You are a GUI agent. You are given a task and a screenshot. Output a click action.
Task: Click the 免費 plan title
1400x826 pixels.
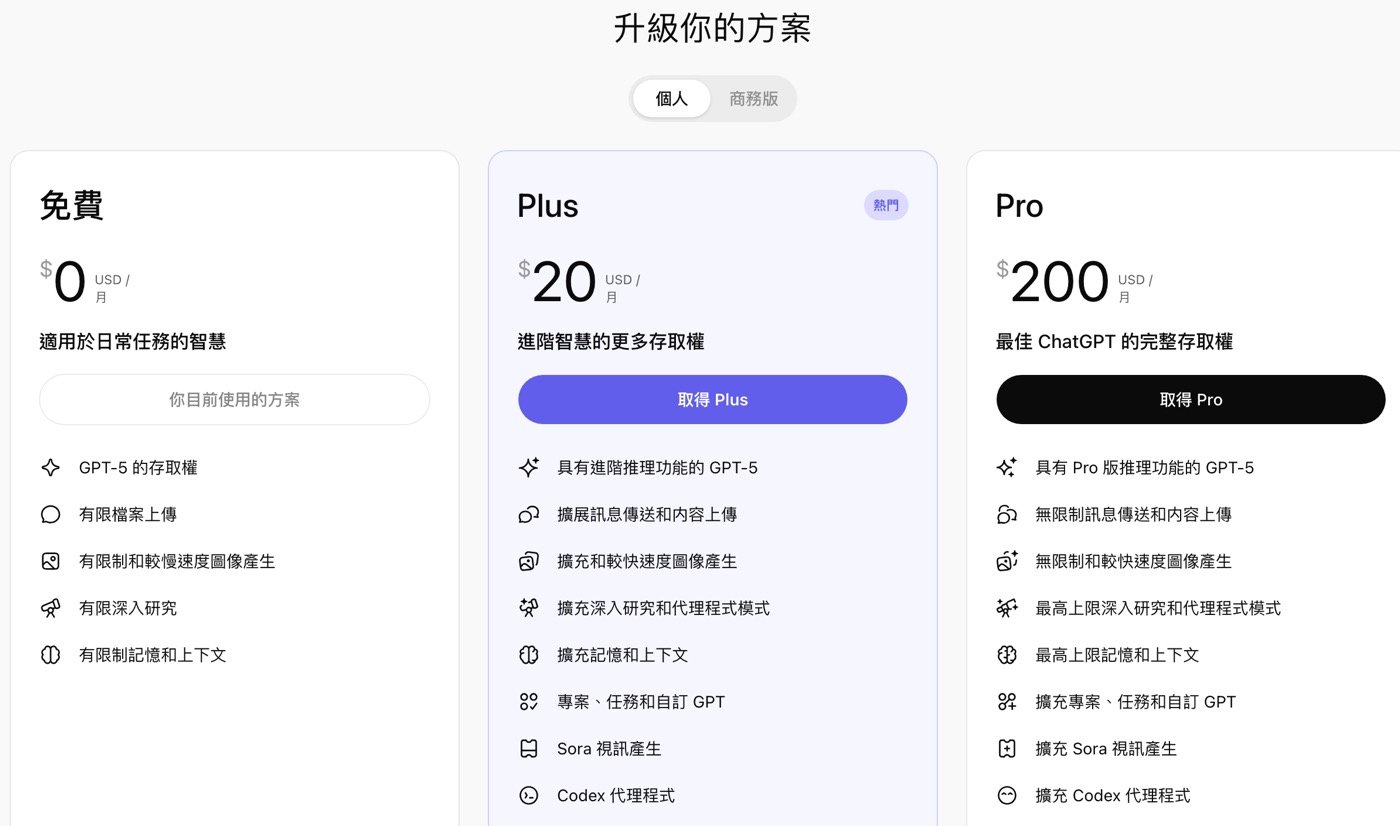tap(72, 205)
